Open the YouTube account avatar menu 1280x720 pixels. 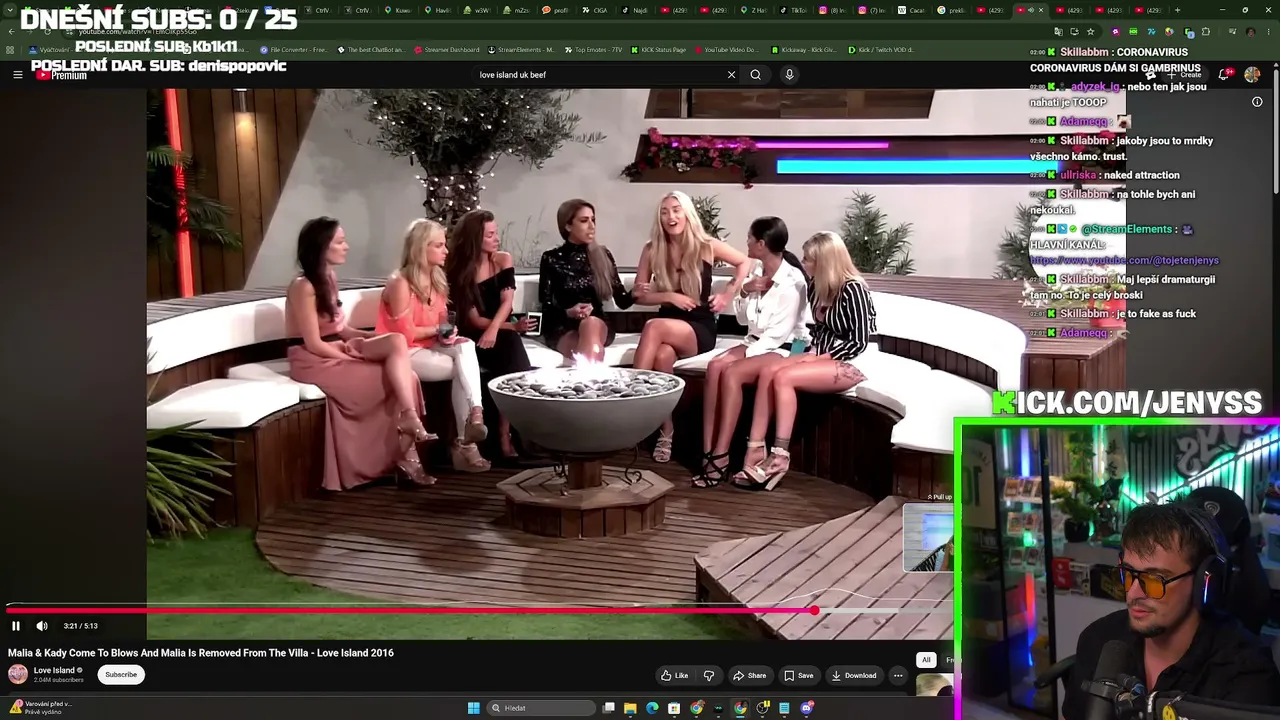click(x=1252, y=74)
